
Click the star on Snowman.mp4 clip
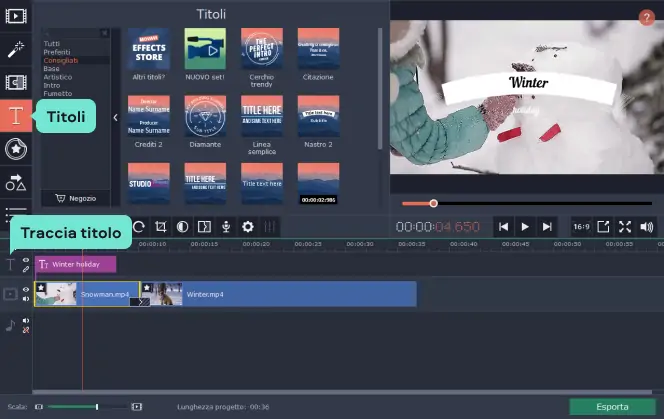41,288
